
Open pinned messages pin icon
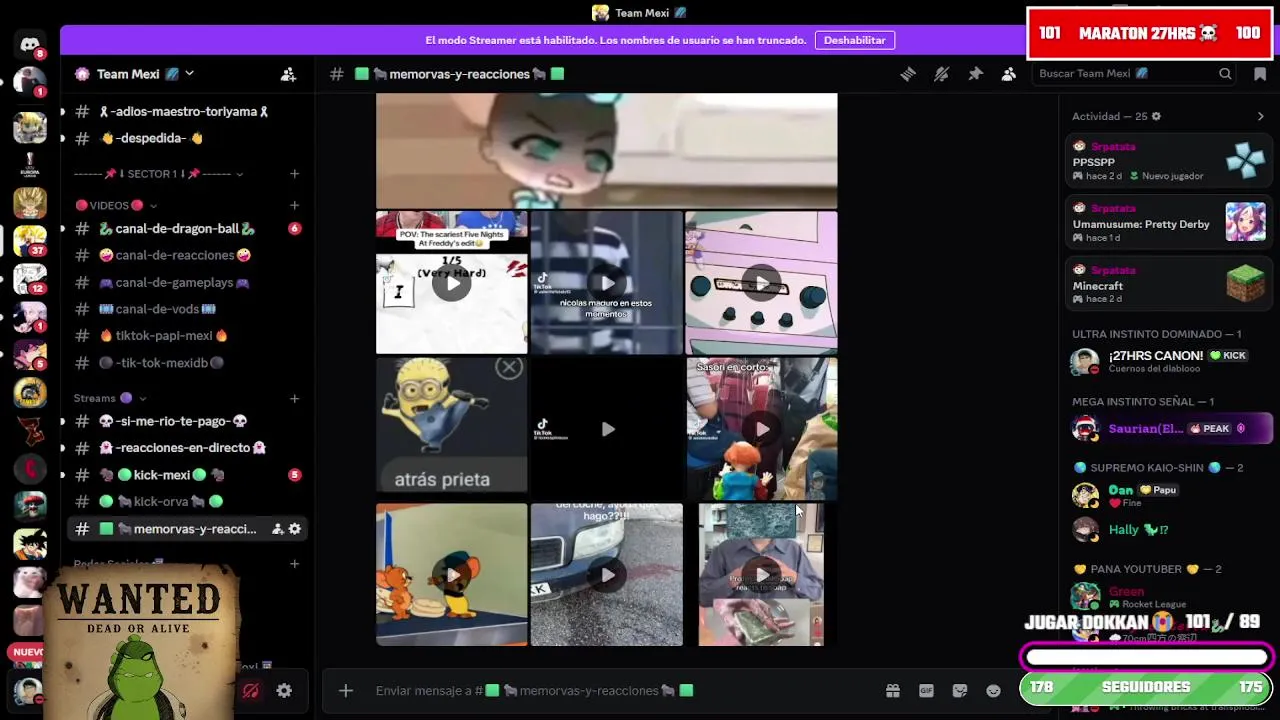(975, 74)
